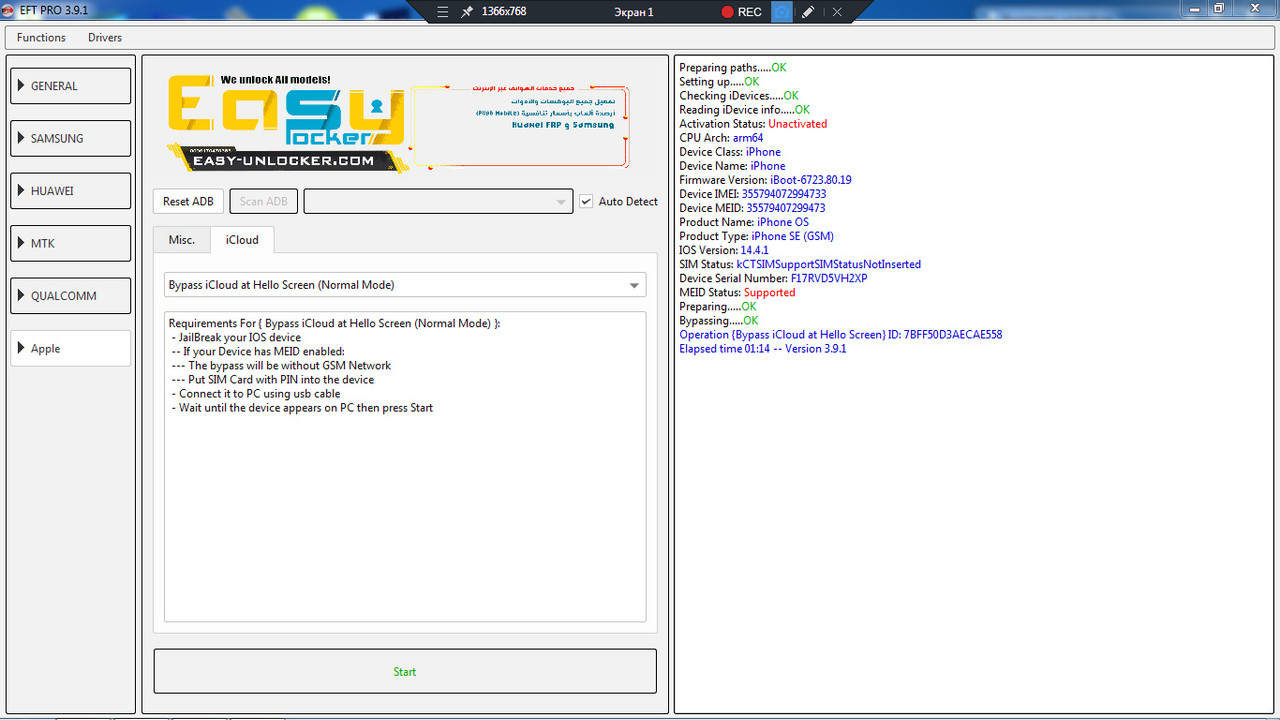Screen dimensions: 1280x720
Task: Expand the SAMSUNG section
Action: [71, 138]
